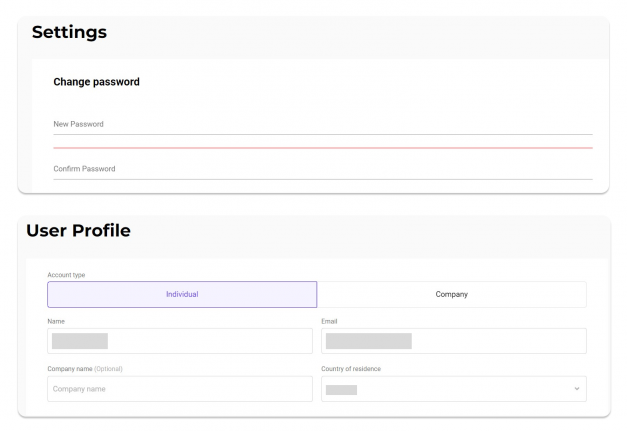Image resolution: width=627 pixels, height=431 pixels.
Task: Click the Country of residence label
Action: pos(351,369)
